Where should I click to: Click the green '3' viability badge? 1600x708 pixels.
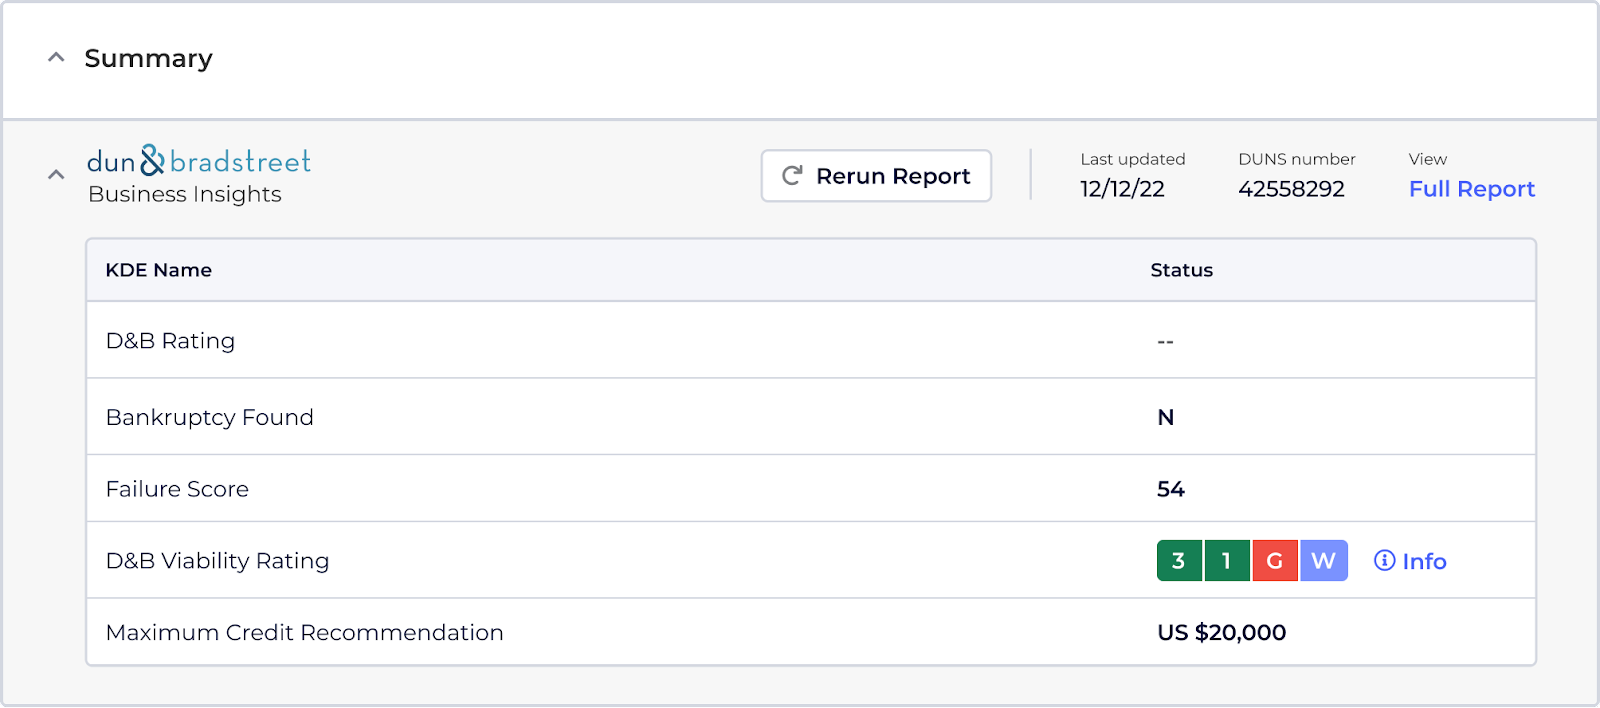click(1179, 561)
